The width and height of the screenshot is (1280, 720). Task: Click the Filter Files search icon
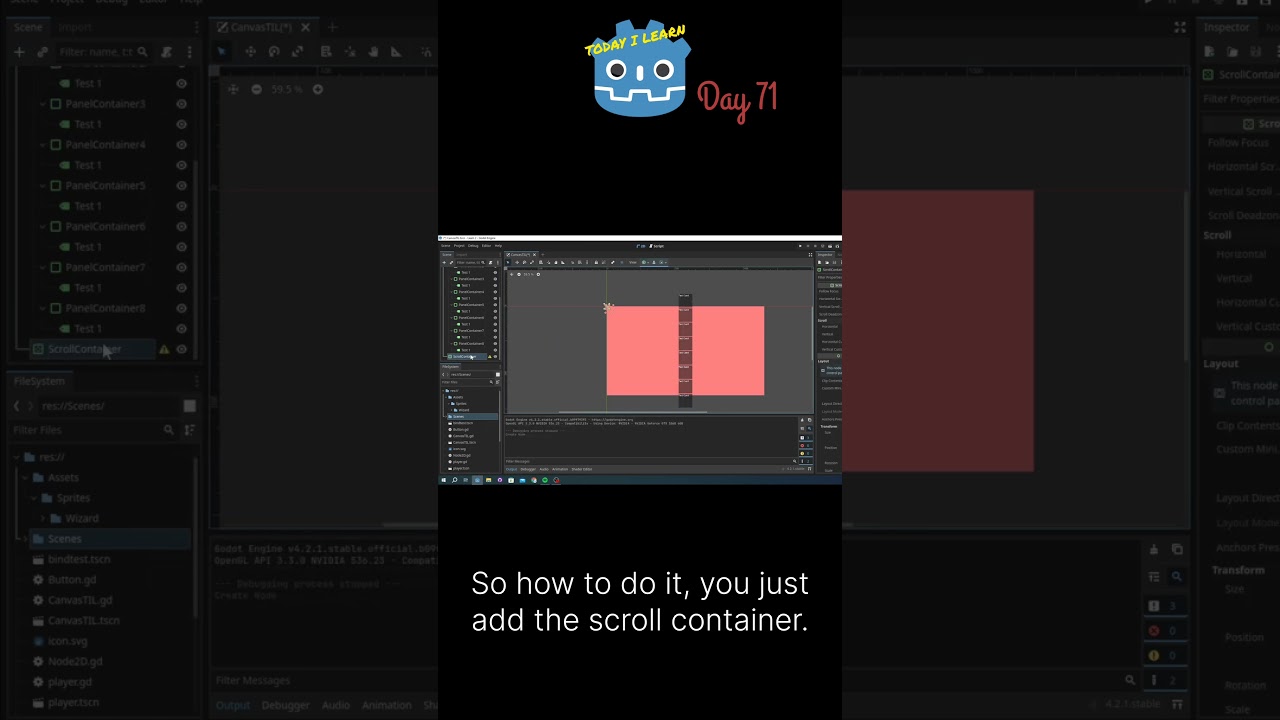point(168,430)
